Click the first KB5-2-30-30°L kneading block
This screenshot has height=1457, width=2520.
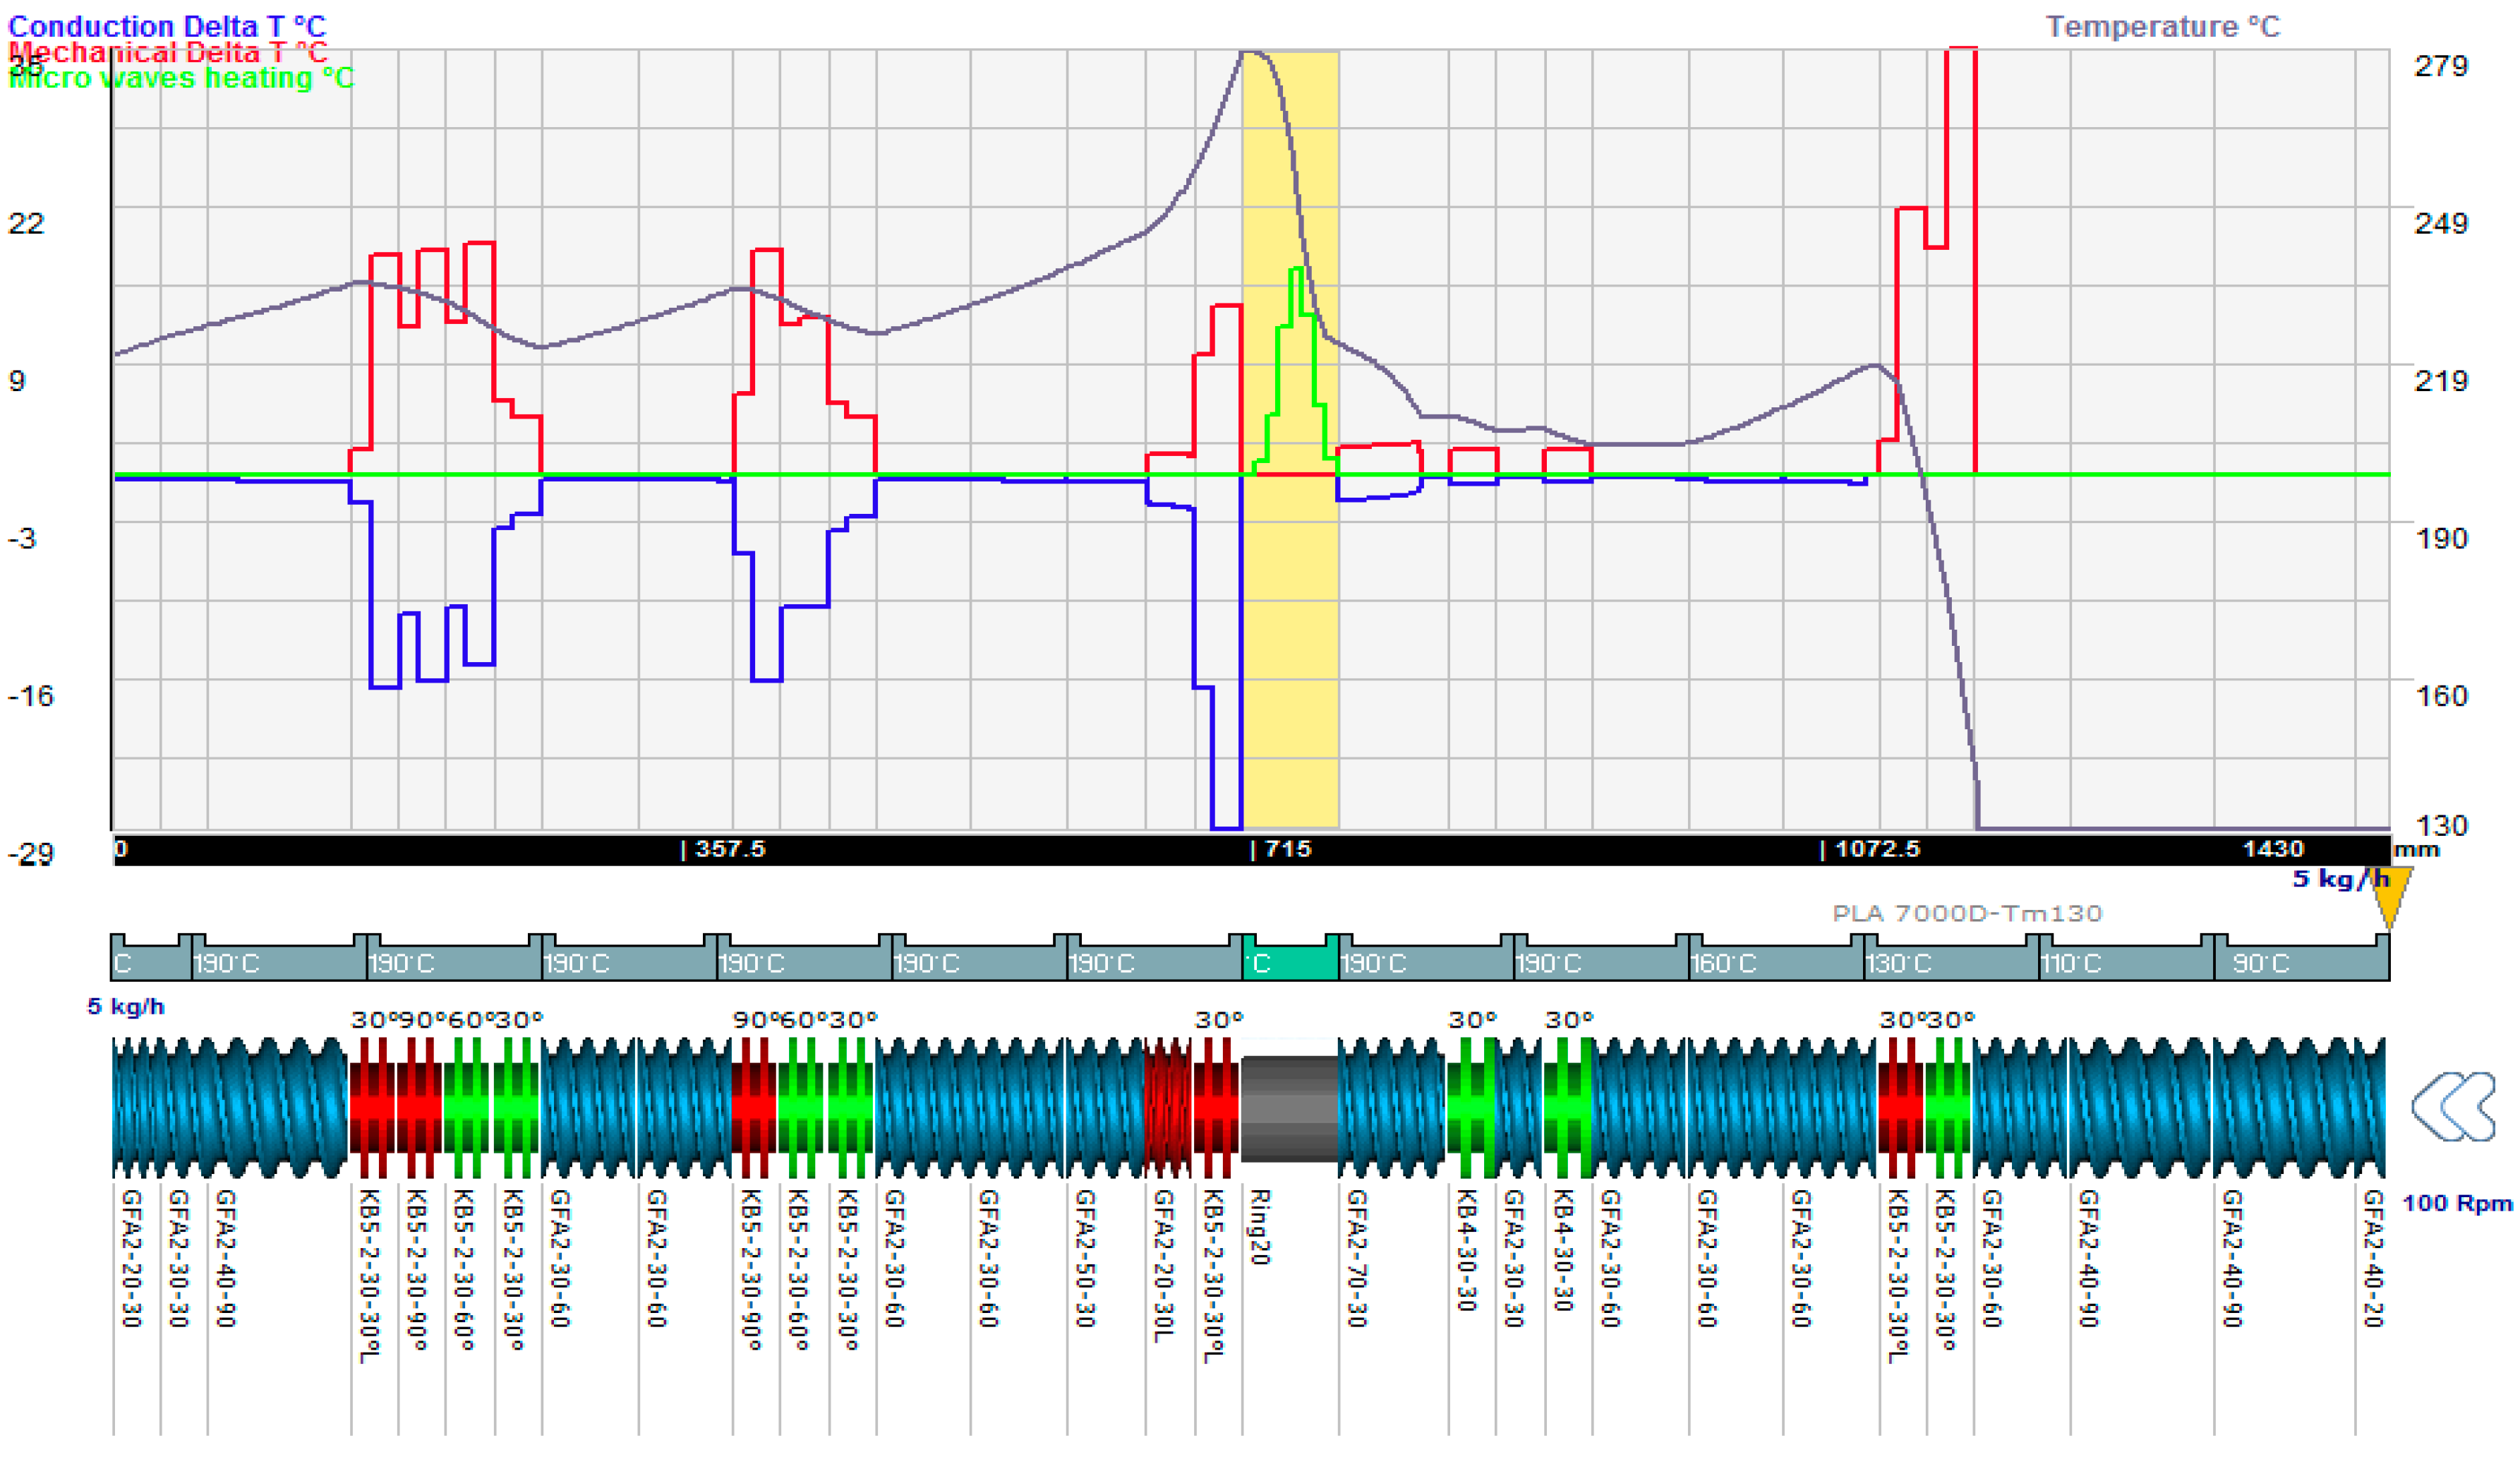(373, 1107)
